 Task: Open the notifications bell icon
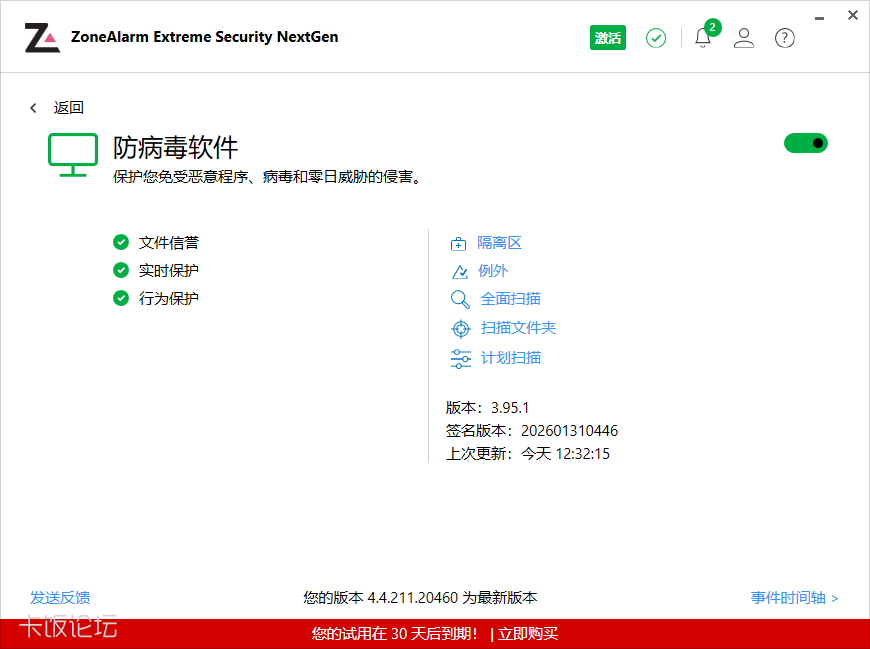pos(702,39)
